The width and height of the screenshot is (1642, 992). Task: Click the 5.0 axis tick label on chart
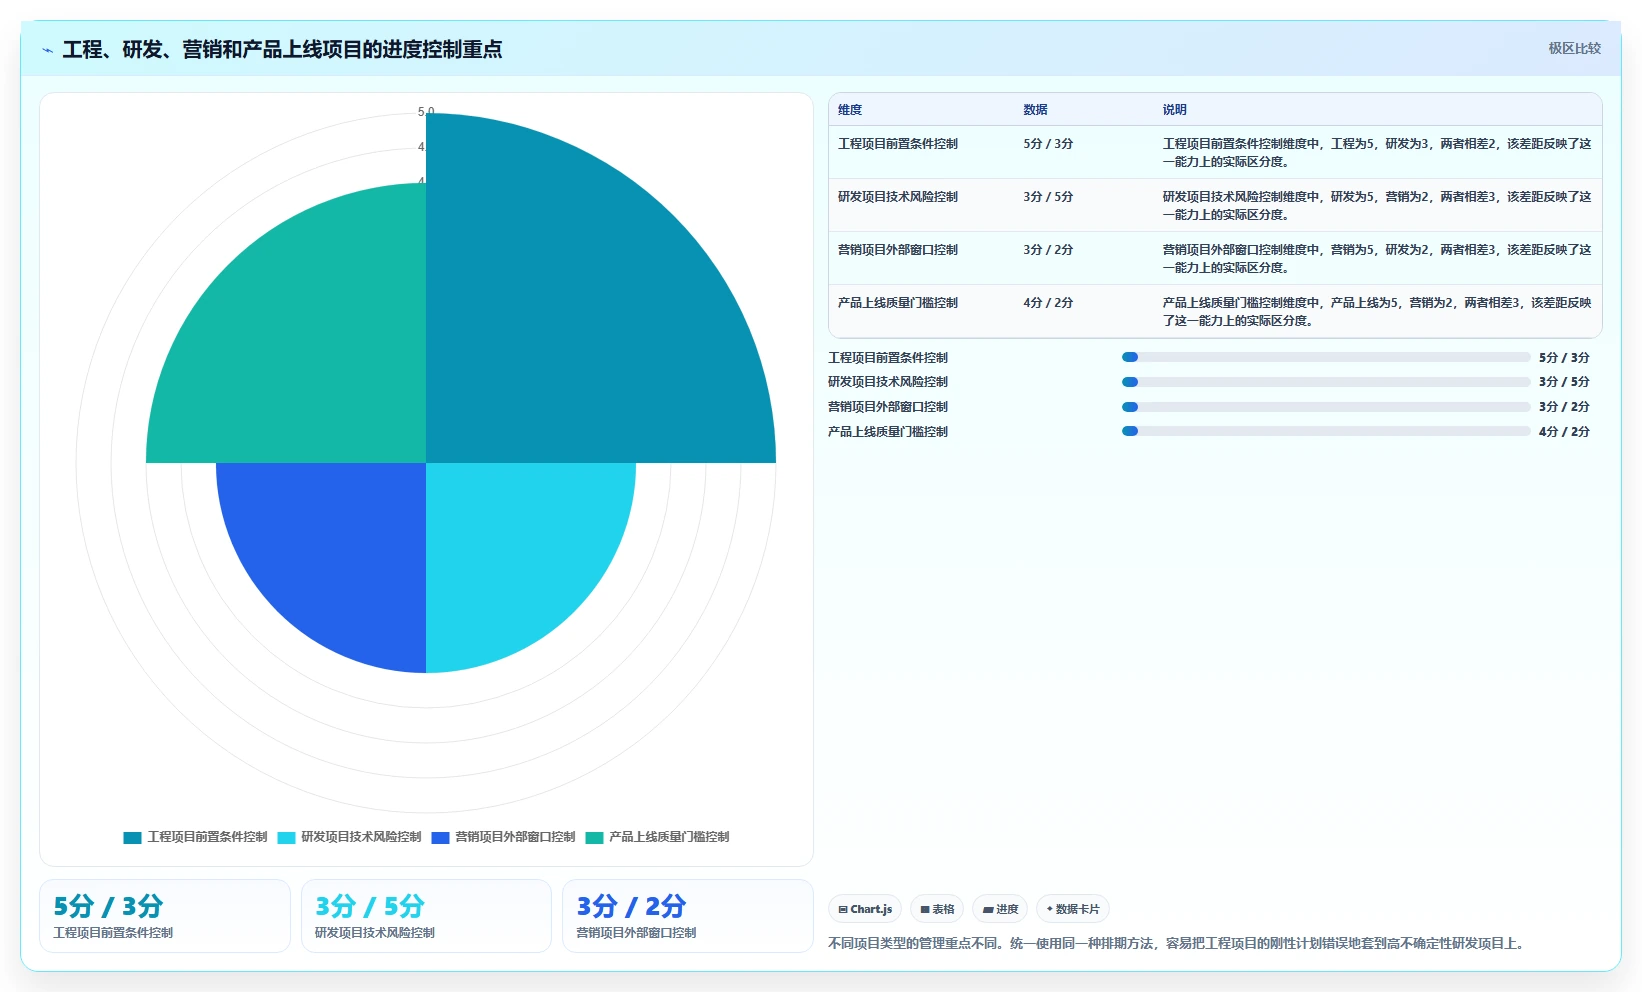pyautogui.click(x=426, y=112)
